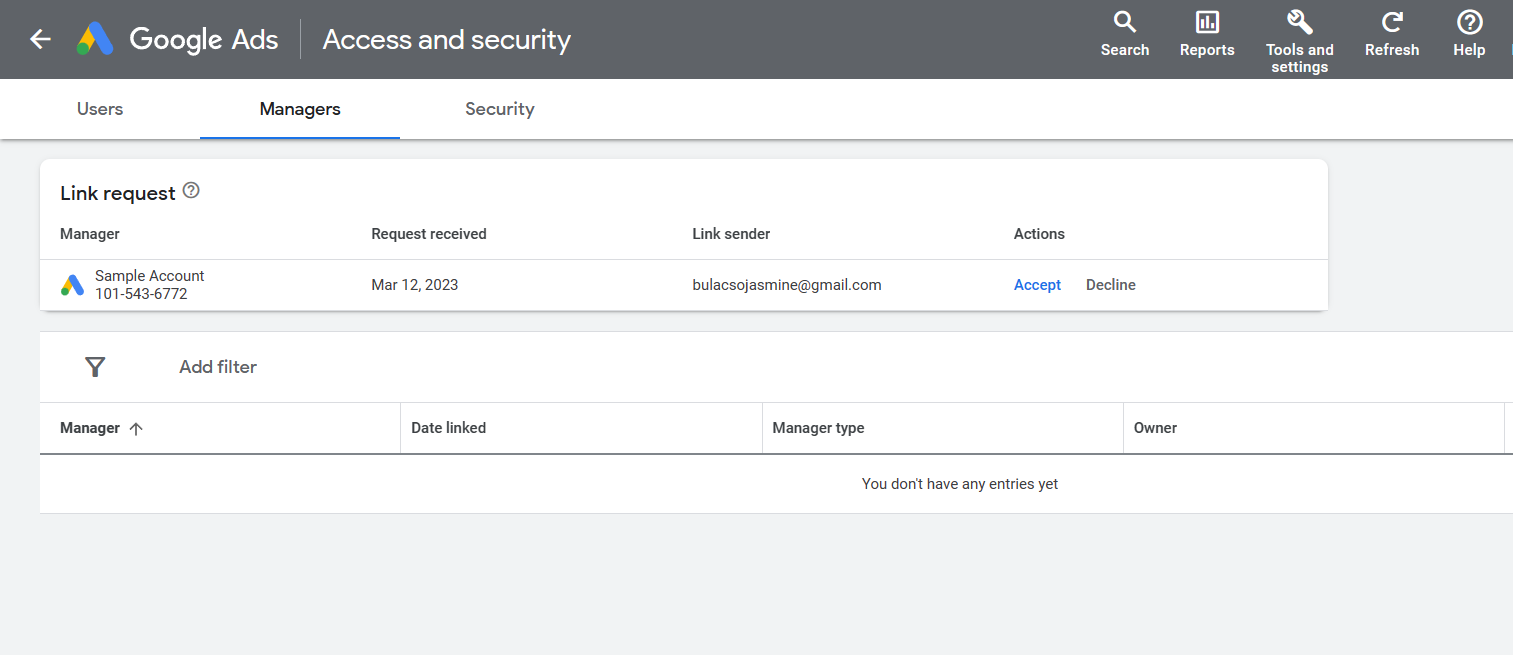This screenshot has height=655, width=1513.
Task: Show Link request help tooltip icon
Action: tap(191, 191)
